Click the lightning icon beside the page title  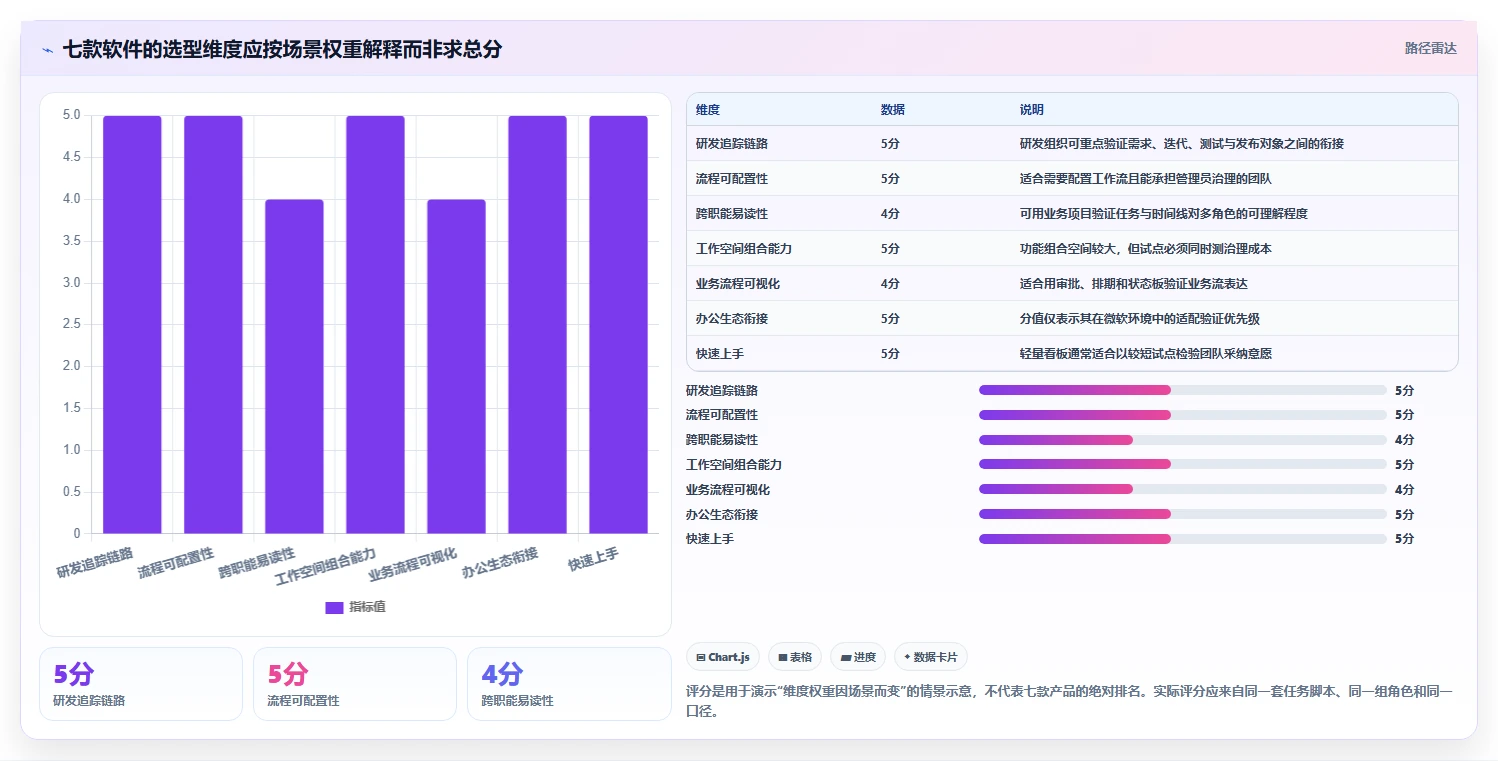click(47, 49)
